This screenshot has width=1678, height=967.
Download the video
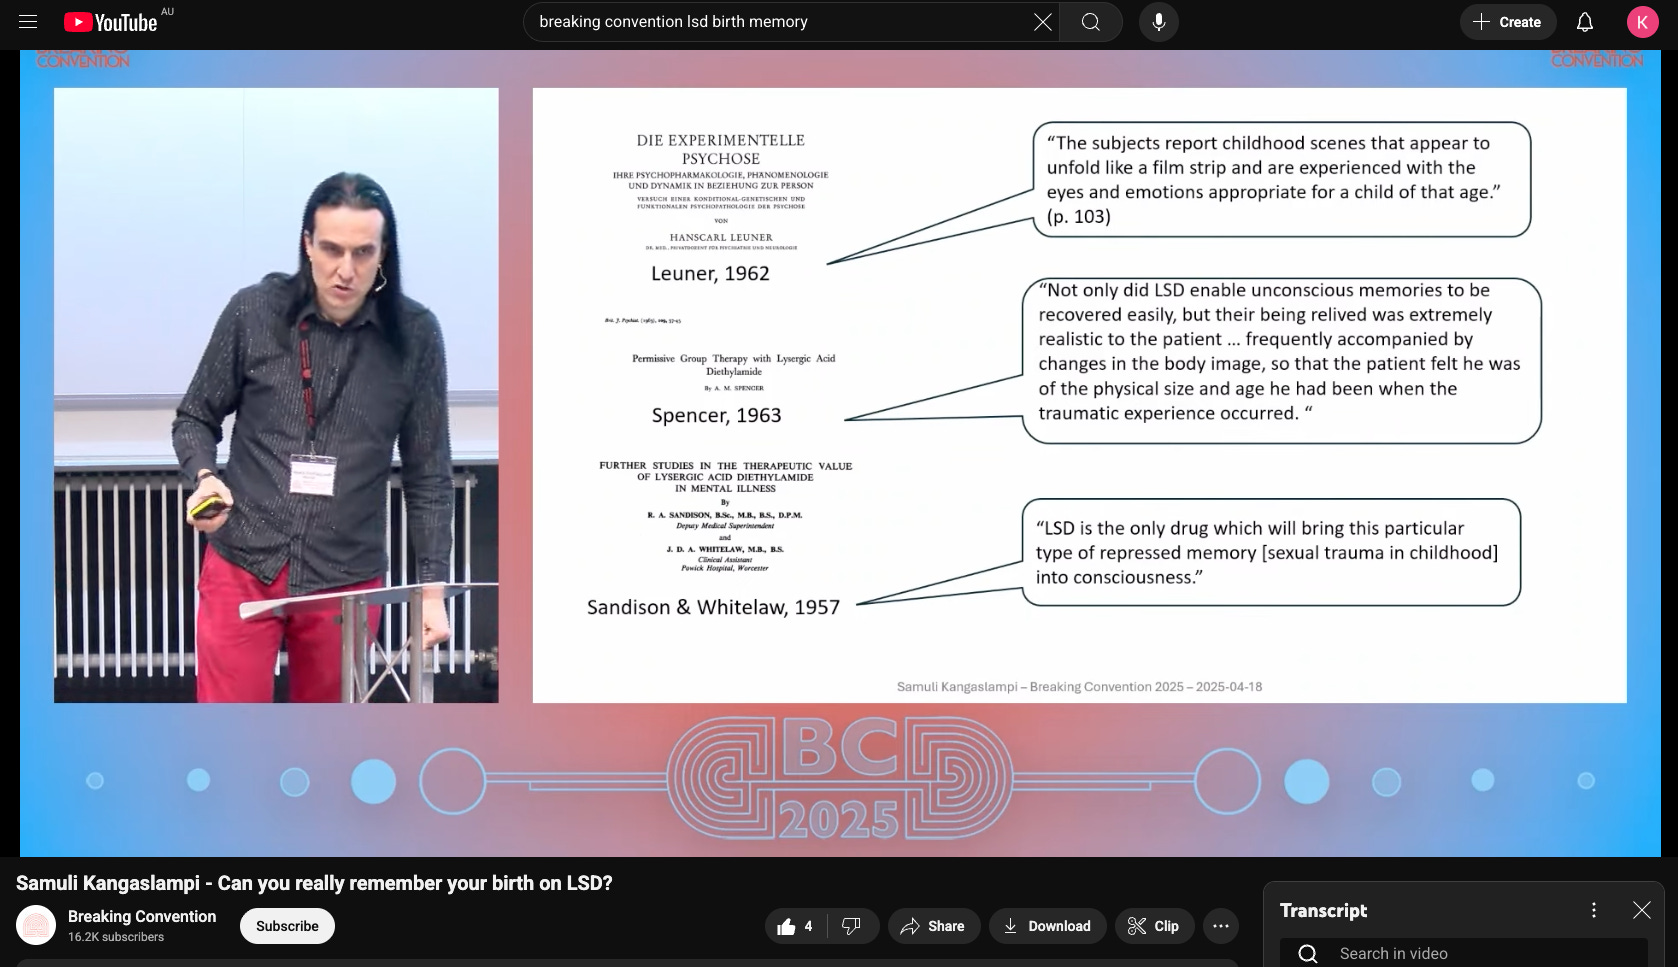pyautogui.click(x=1047, y=926)
